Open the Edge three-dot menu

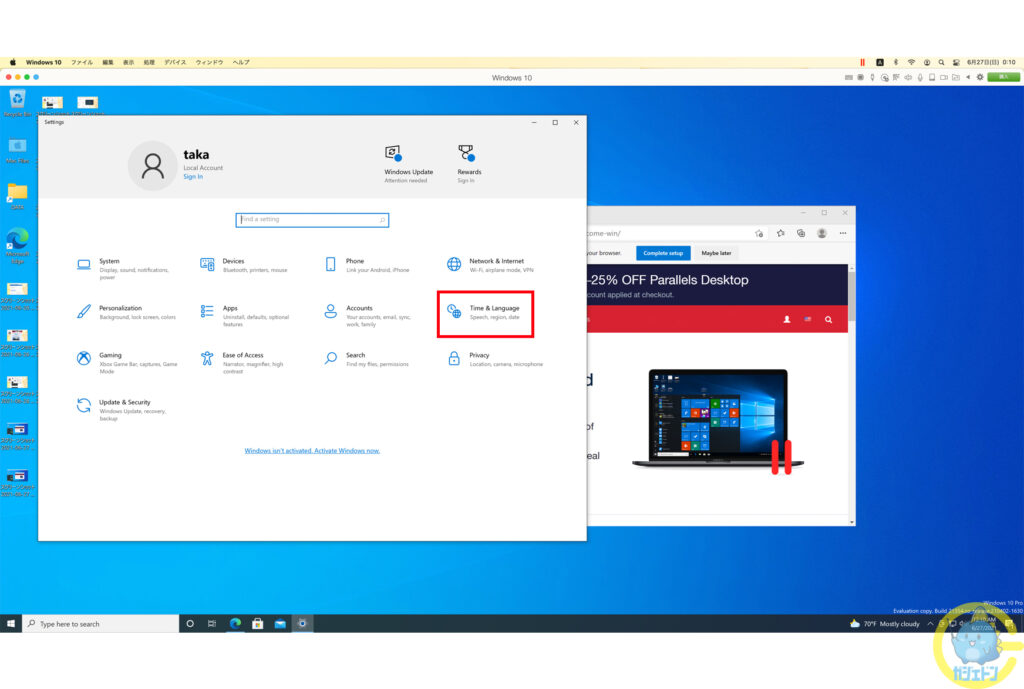(x=843, y=233)
